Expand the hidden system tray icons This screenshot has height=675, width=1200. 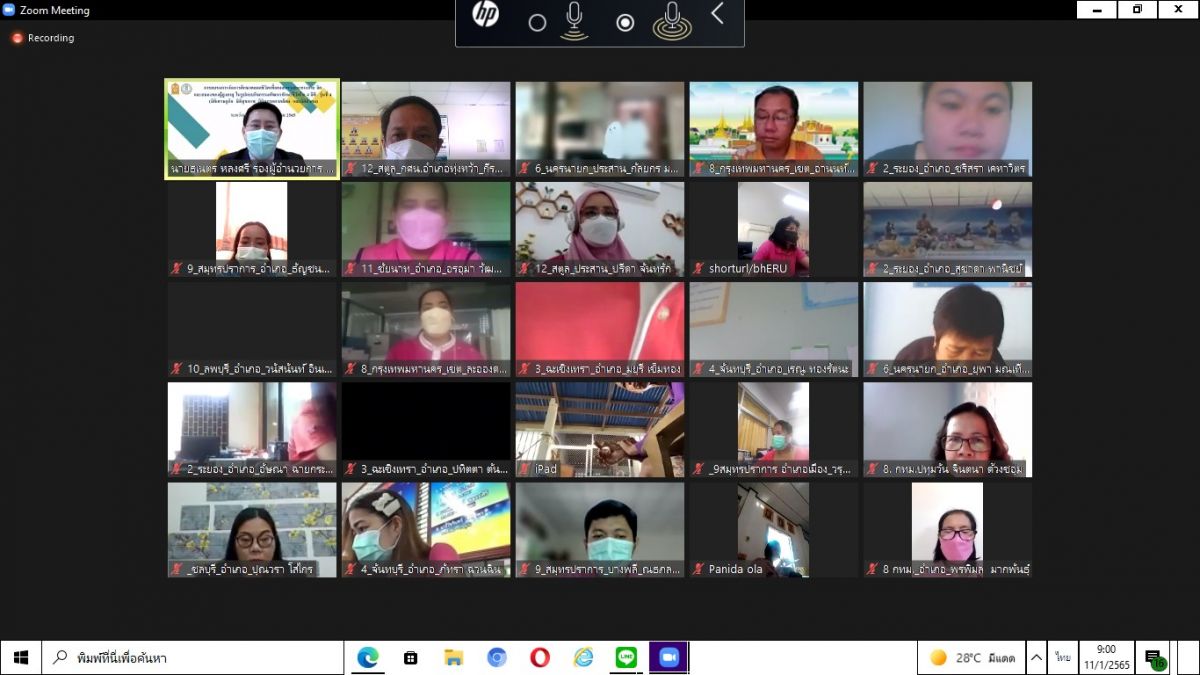pyautogui.click(x=1036, y=657)
